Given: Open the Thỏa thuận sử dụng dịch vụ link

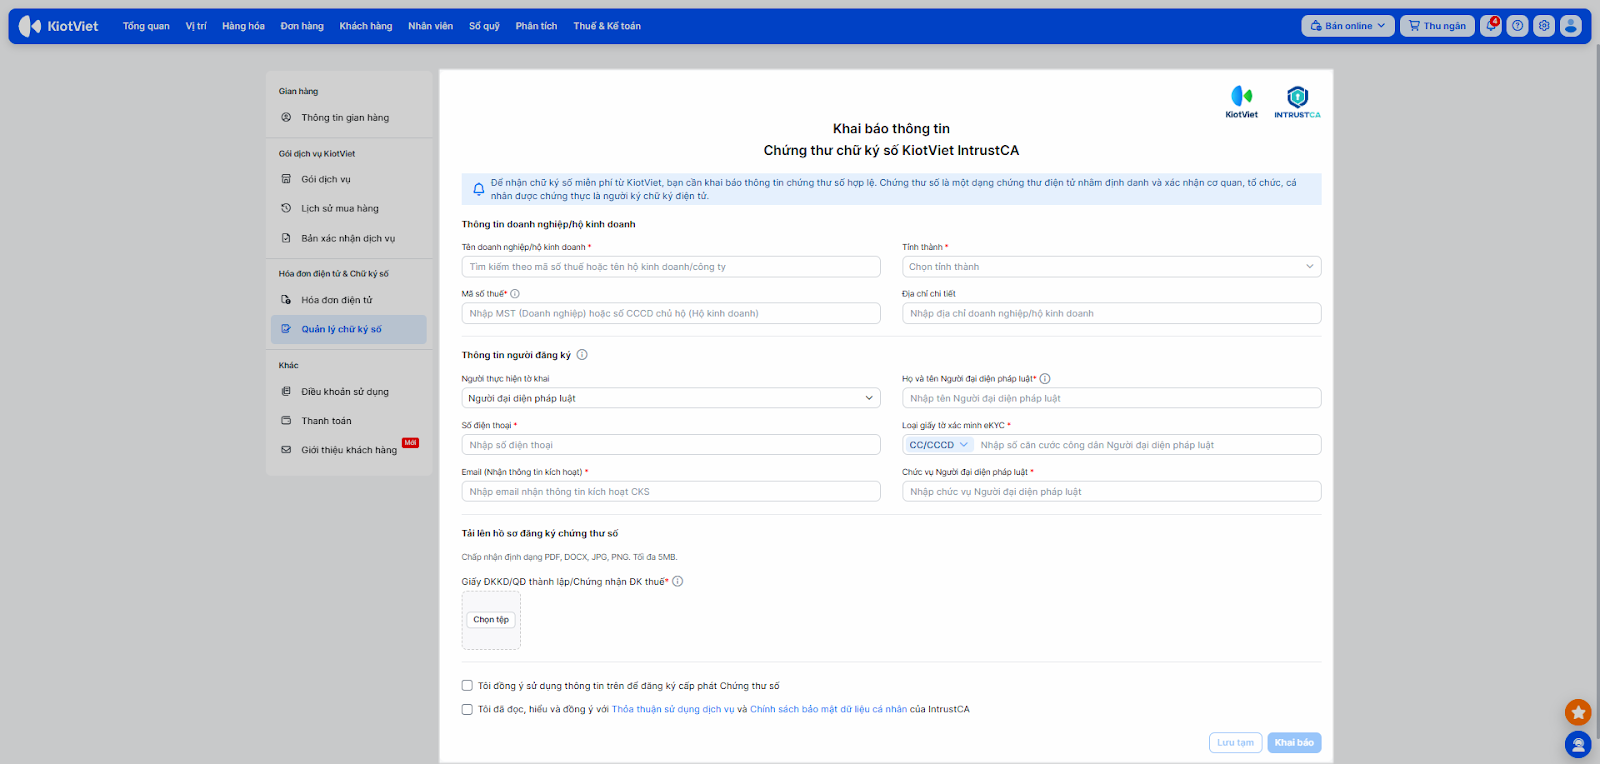Looking at the screenshot, I should pos(673,710).
